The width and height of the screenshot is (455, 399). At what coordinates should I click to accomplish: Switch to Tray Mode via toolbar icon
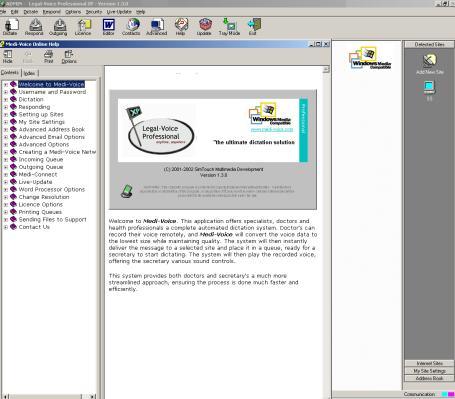pos(229,27)
